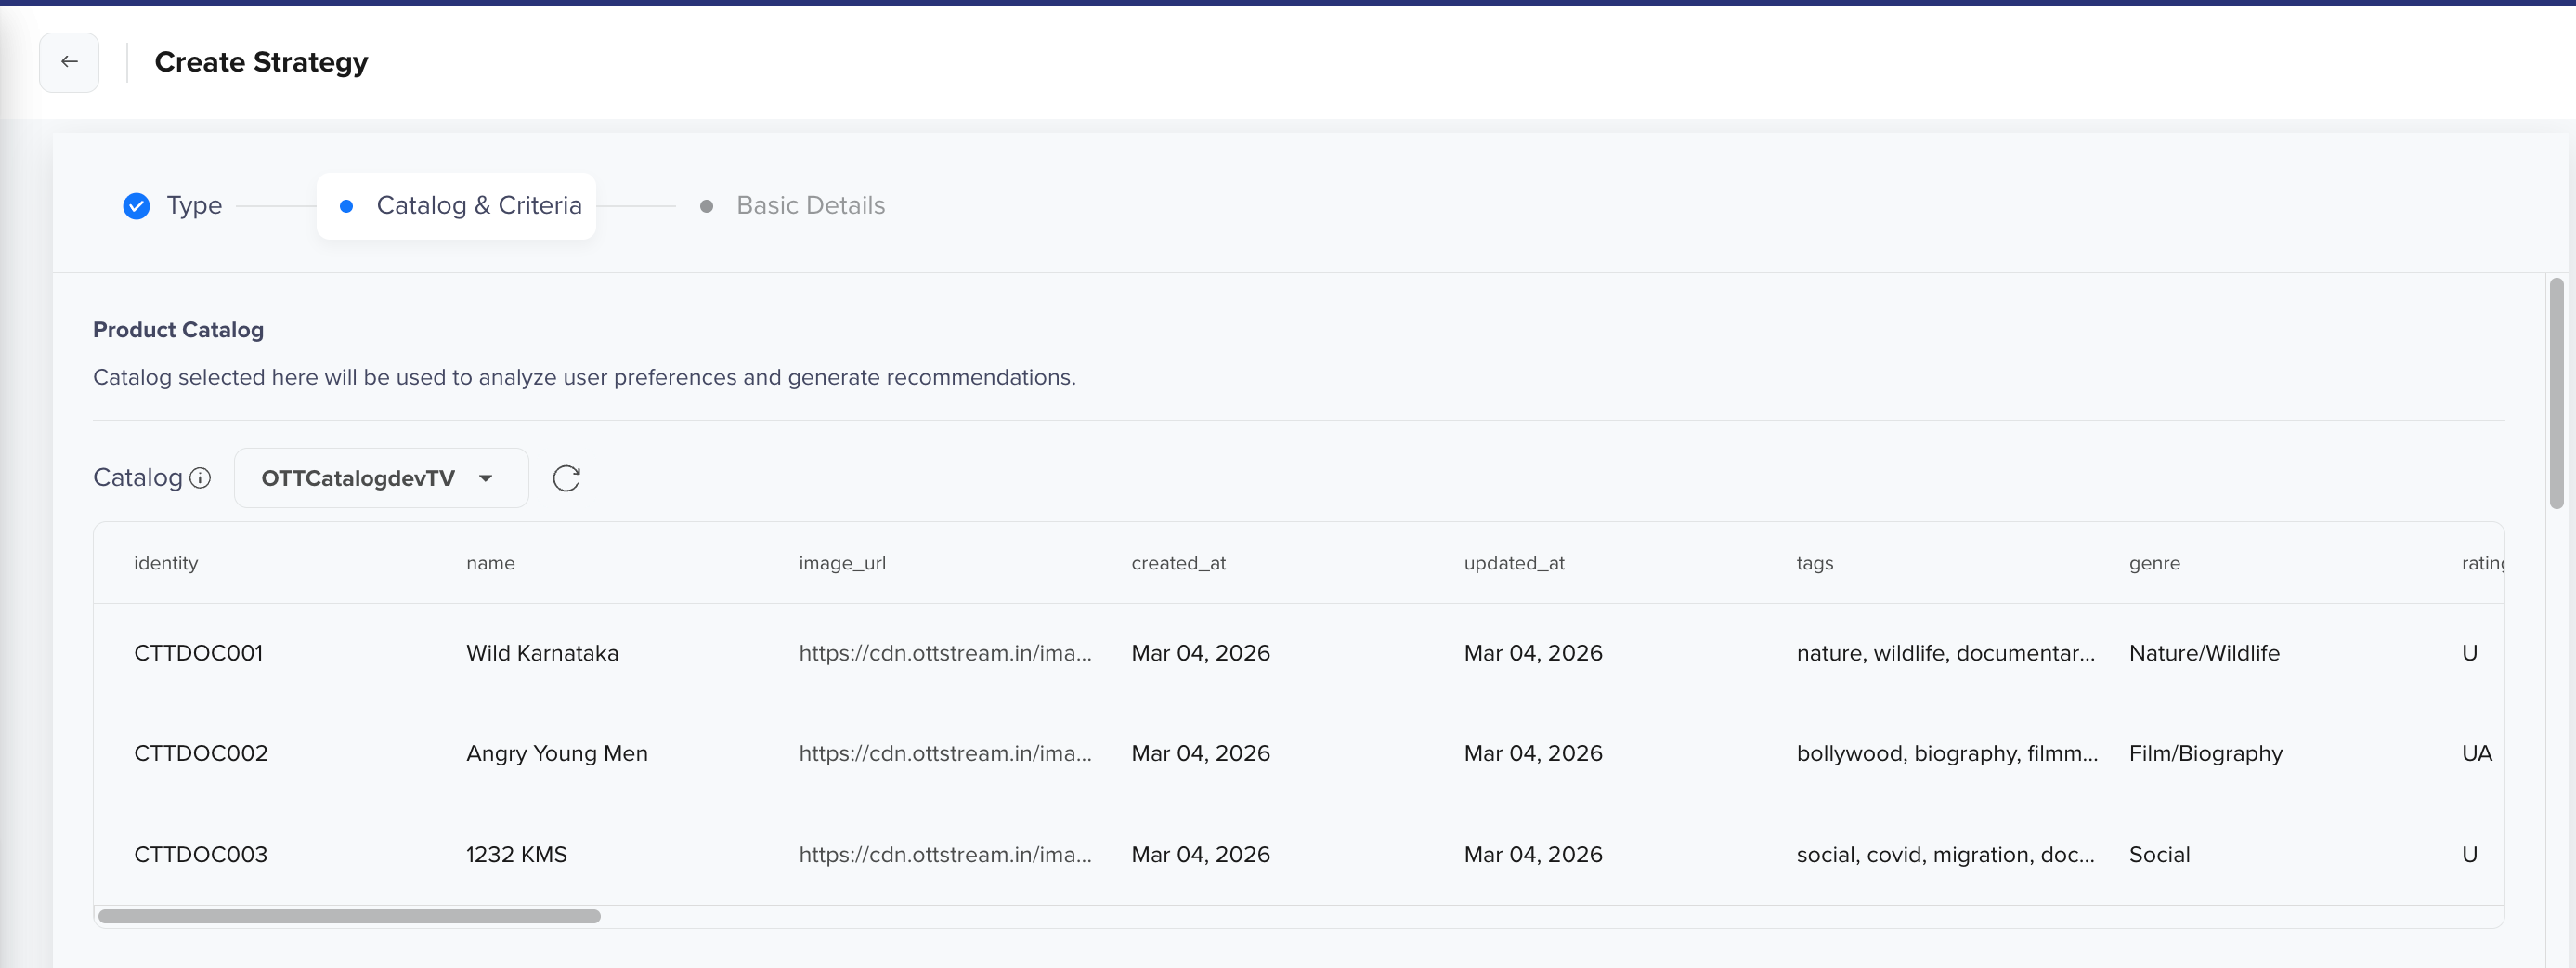Click the tags column header
Viewport: 2576px width, 968px height.
tap(1814, 563)
